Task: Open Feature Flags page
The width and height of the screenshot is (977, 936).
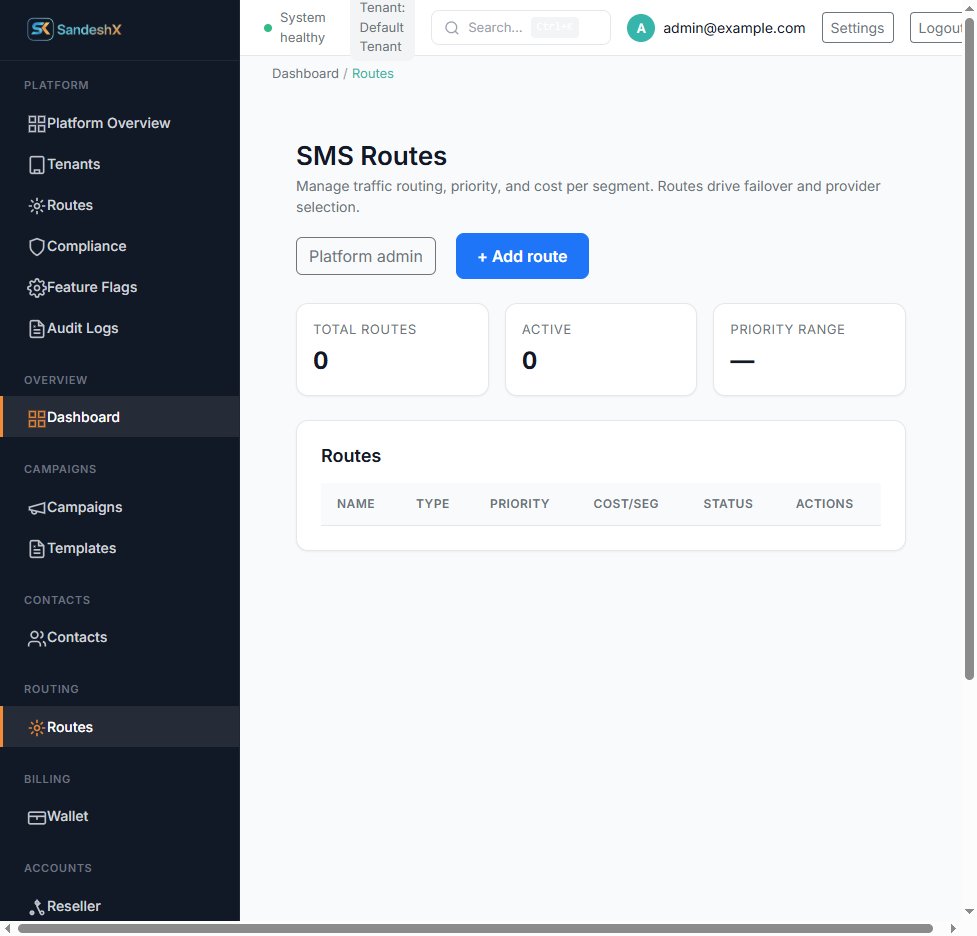Action: (120, 288)
